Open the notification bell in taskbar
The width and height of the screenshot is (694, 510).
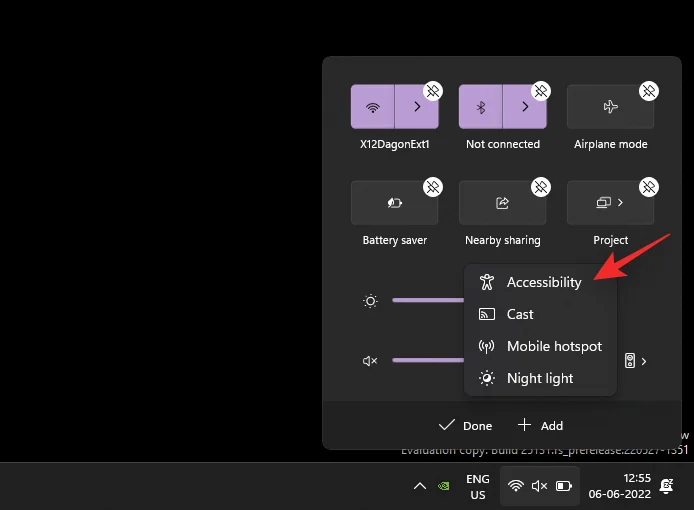(x=666, y=486)
